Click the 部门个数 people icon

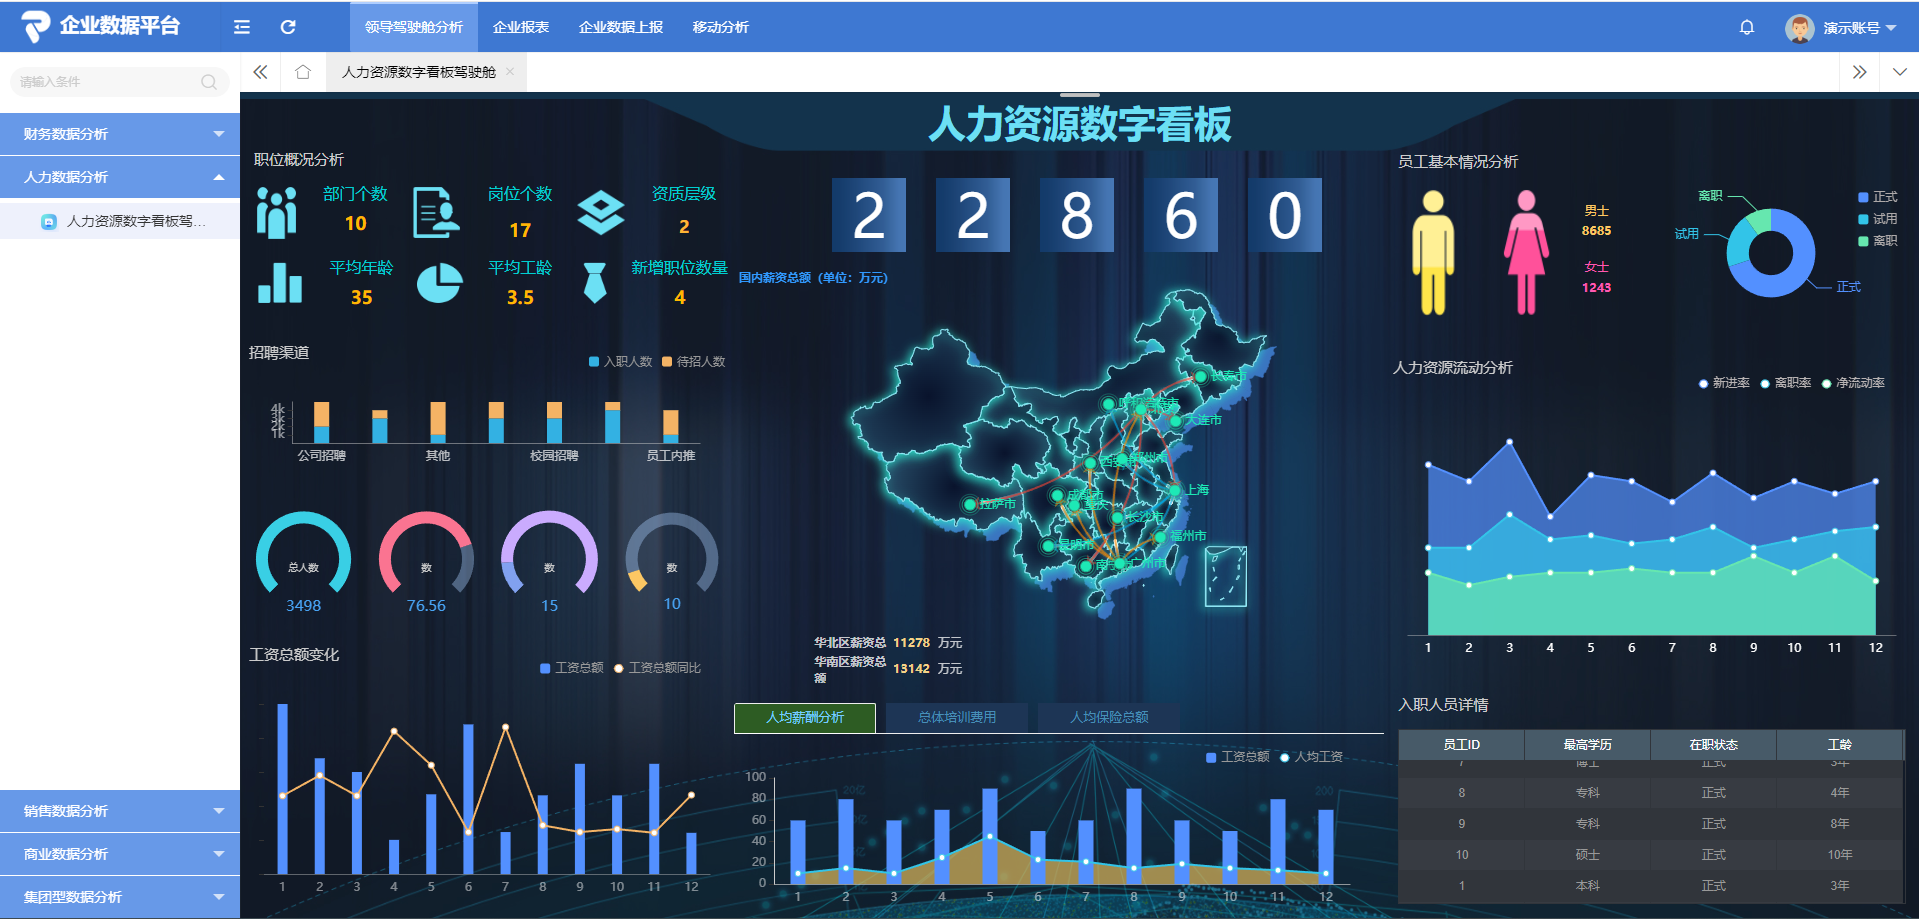click(x=277, y=212)
